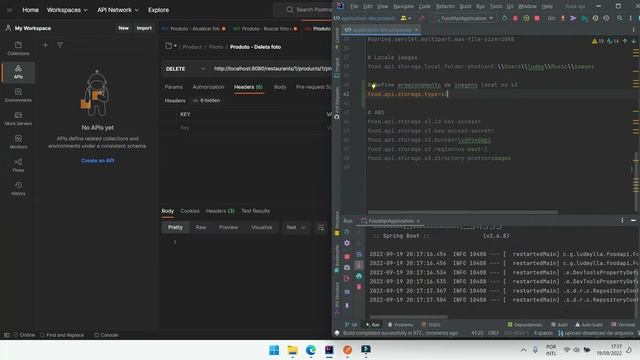640x360 pixels.
Task: Click the plus icon to add an API
Action: click(45, 45)
